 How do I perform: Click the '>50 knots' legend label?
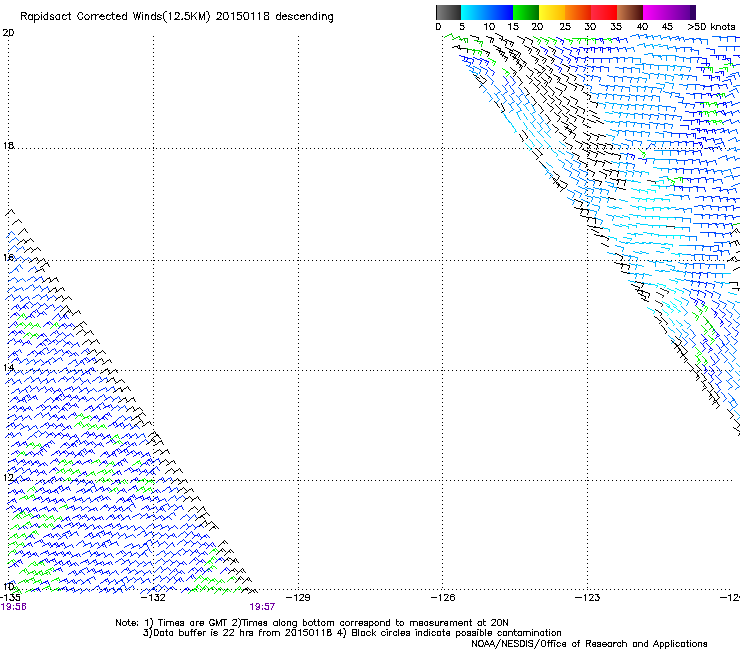coord(711,27)
